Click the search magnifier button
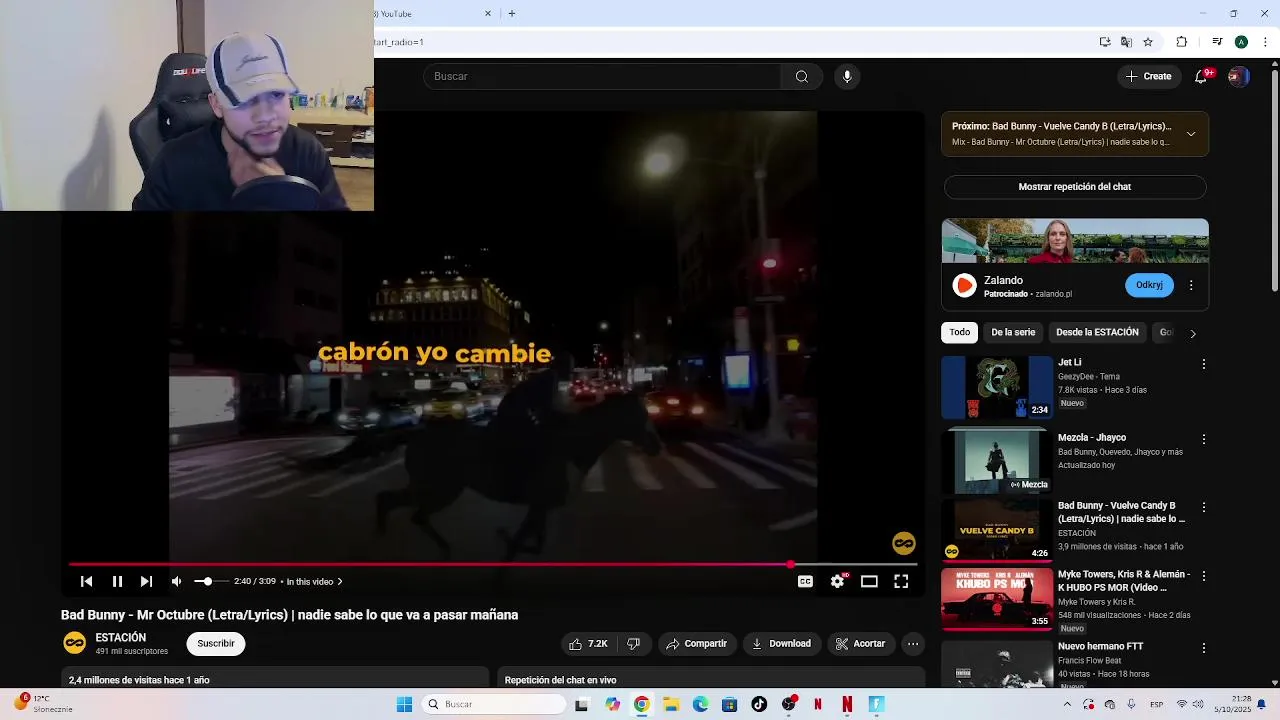 click(x=802, y=76)
